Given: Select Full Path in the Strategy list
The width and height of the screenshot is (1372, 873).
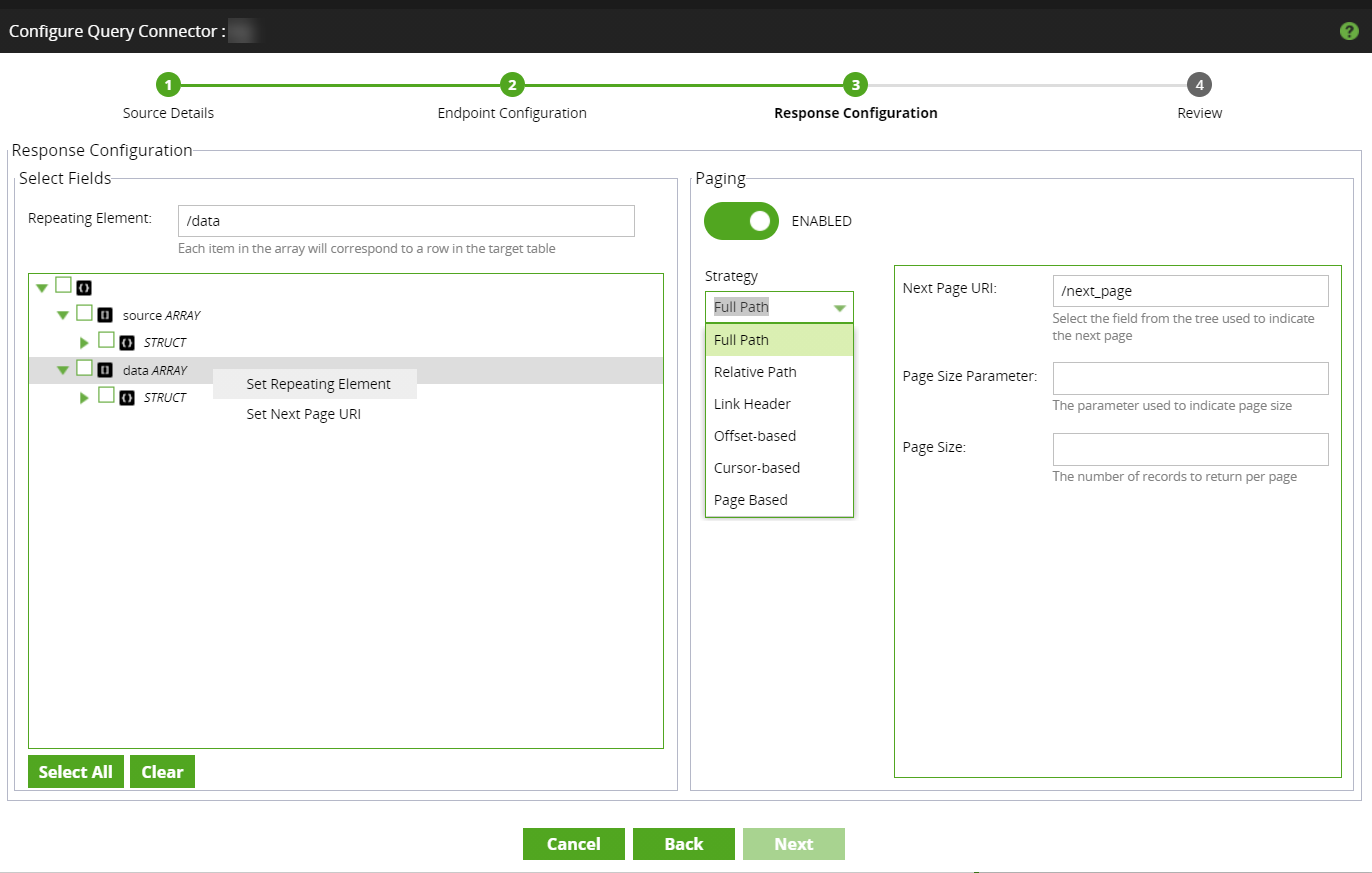Looking at the screenshot, I should (x=779, y=340).
